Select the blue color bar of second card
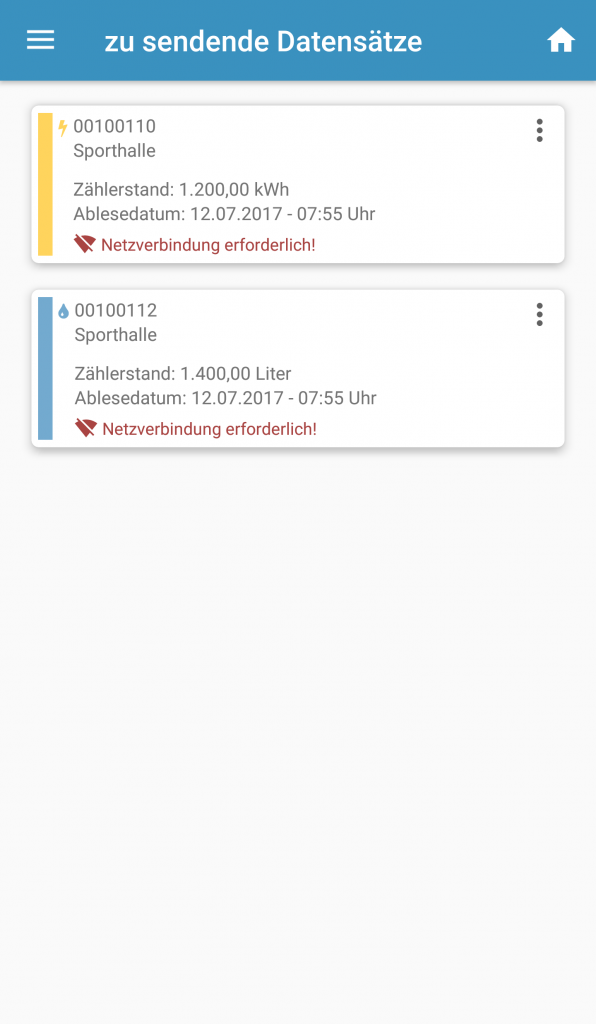Image resolution: width=596 pixels, height=1024 pixels. (x=45, y=368)
